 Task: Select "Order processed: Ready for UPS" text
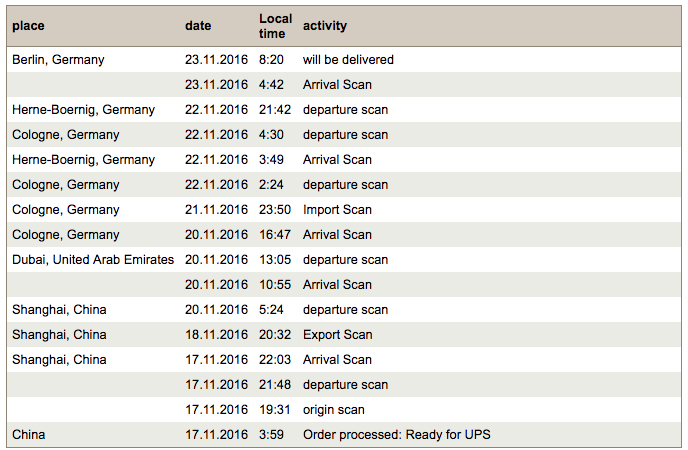click(397, 435)
